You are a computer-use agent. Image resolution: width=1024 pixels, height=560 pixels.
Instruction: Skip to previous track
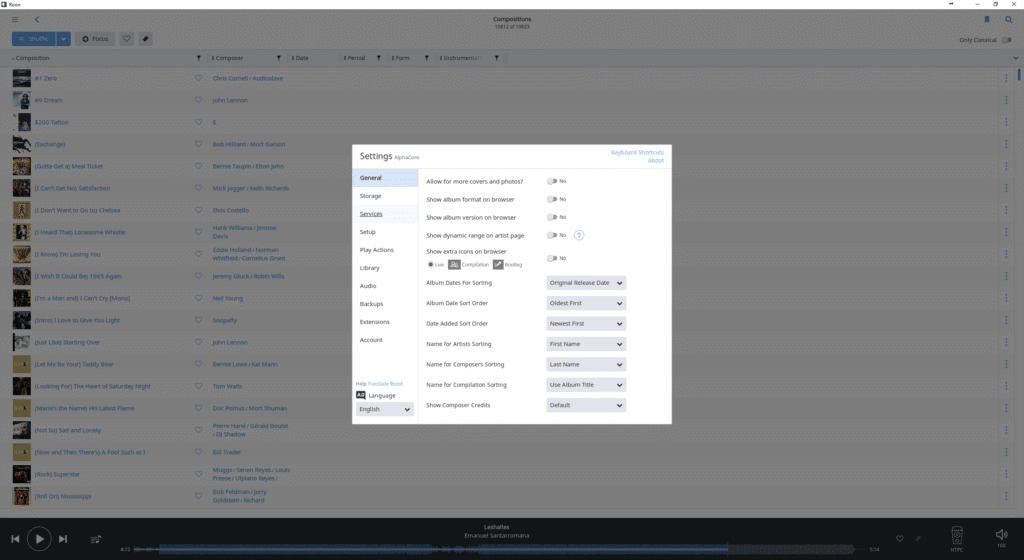tap(15, 539)
